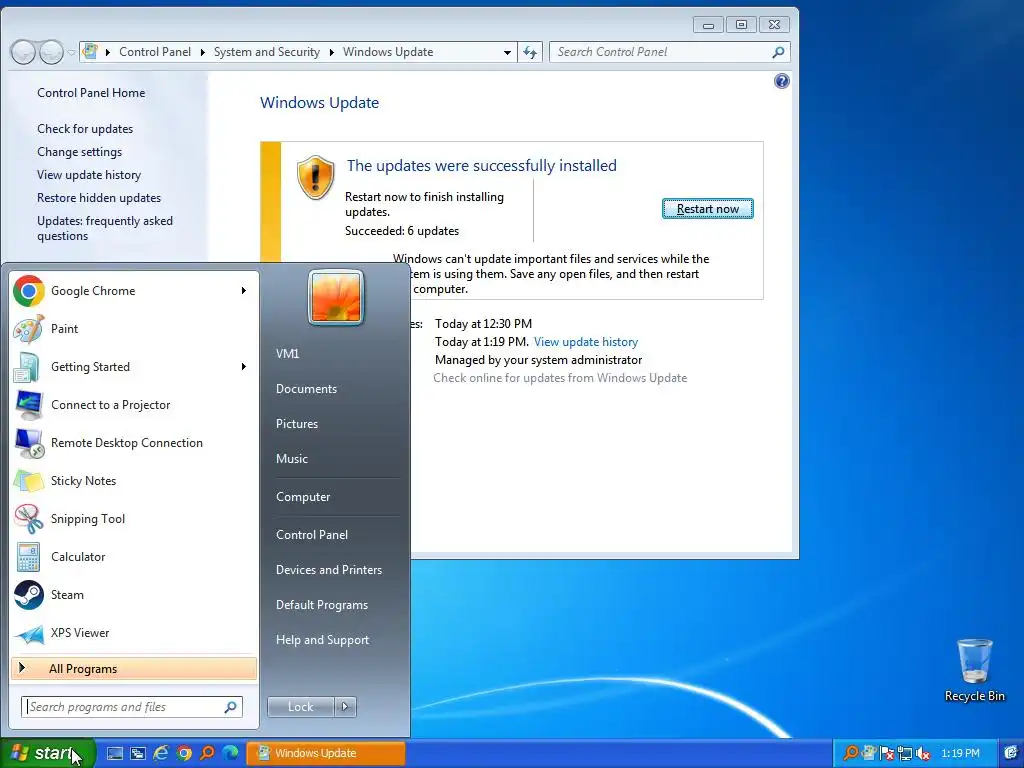The height and width of the screenshot is (768, 1024).
Task: Open Google Chrome from the Start menu
Action: point(134,291)
